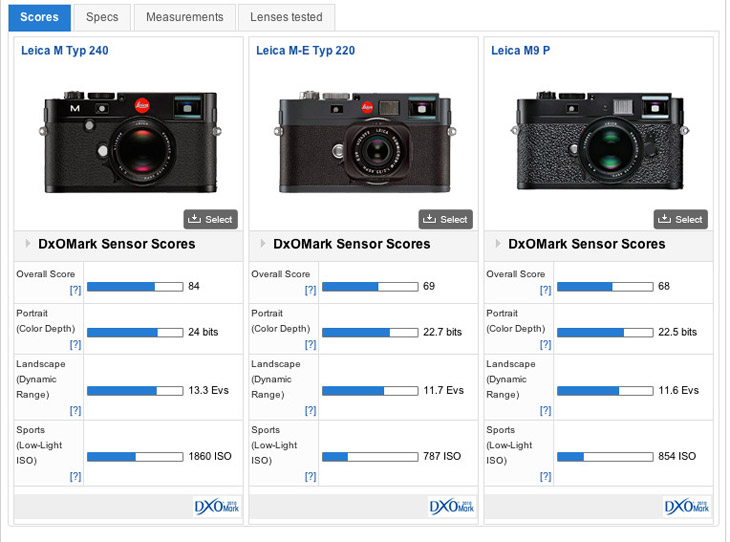The height and width of the screenshot is (542, 730).
Task: Select the Leica M9 P camera
Action: (x=681, y=219)
